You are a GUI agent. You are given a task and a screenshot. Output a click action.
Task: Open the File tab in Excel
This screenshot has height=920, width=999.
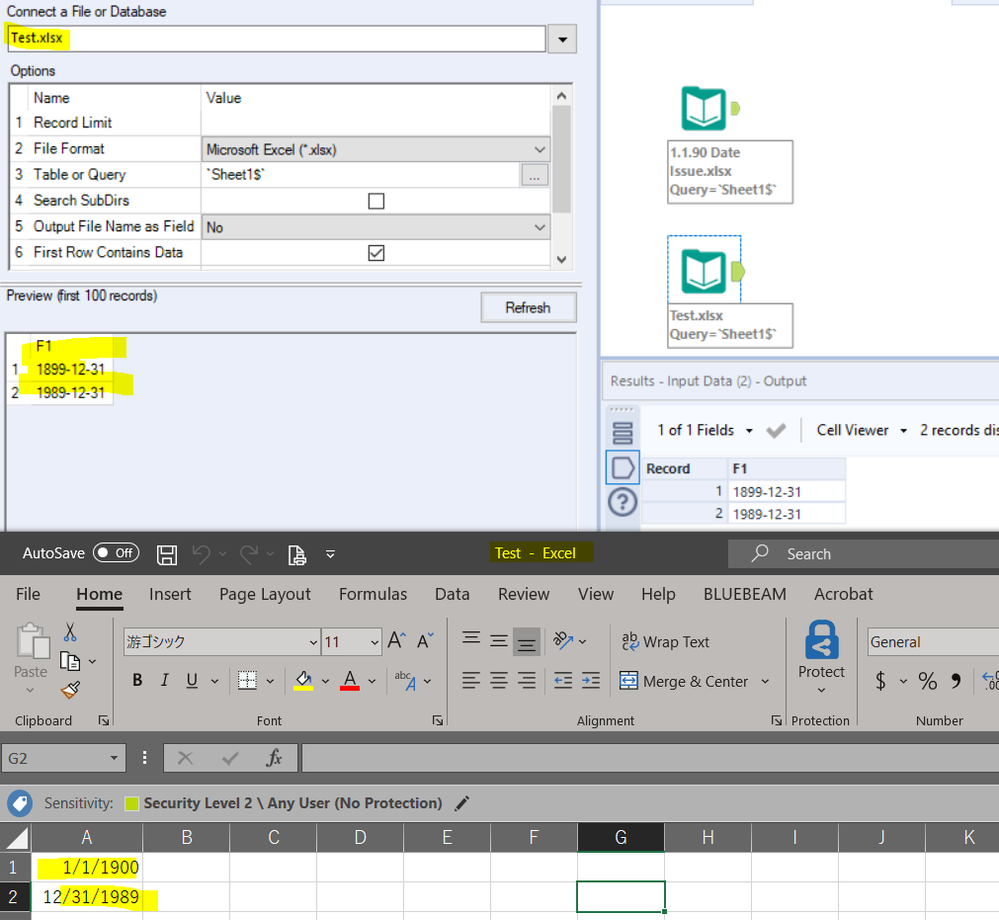(28, 594)
